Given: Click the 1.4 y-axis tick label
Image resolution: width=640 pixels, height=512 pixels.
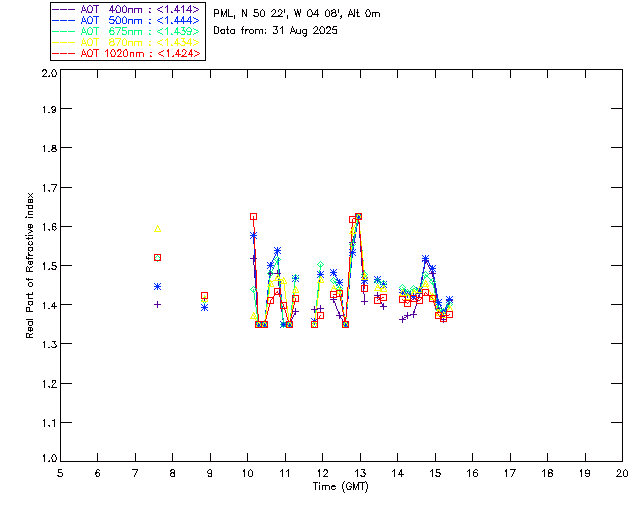Looking at the screenshot, I should tap(49, 305).
